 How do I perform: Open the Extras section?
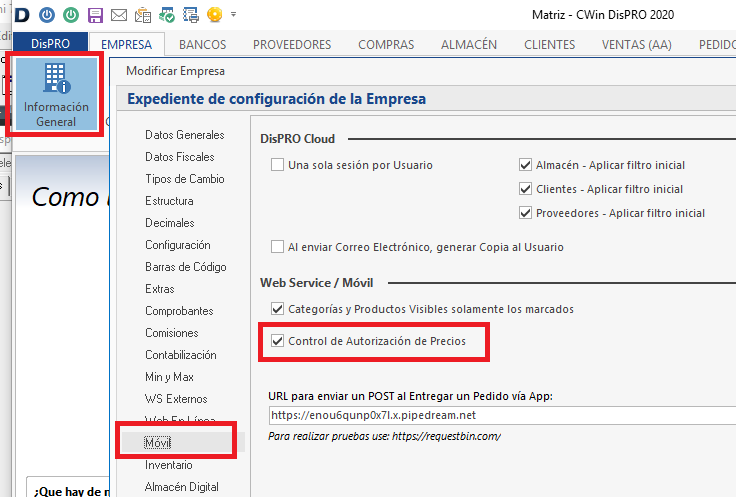(x=160, y=289)
